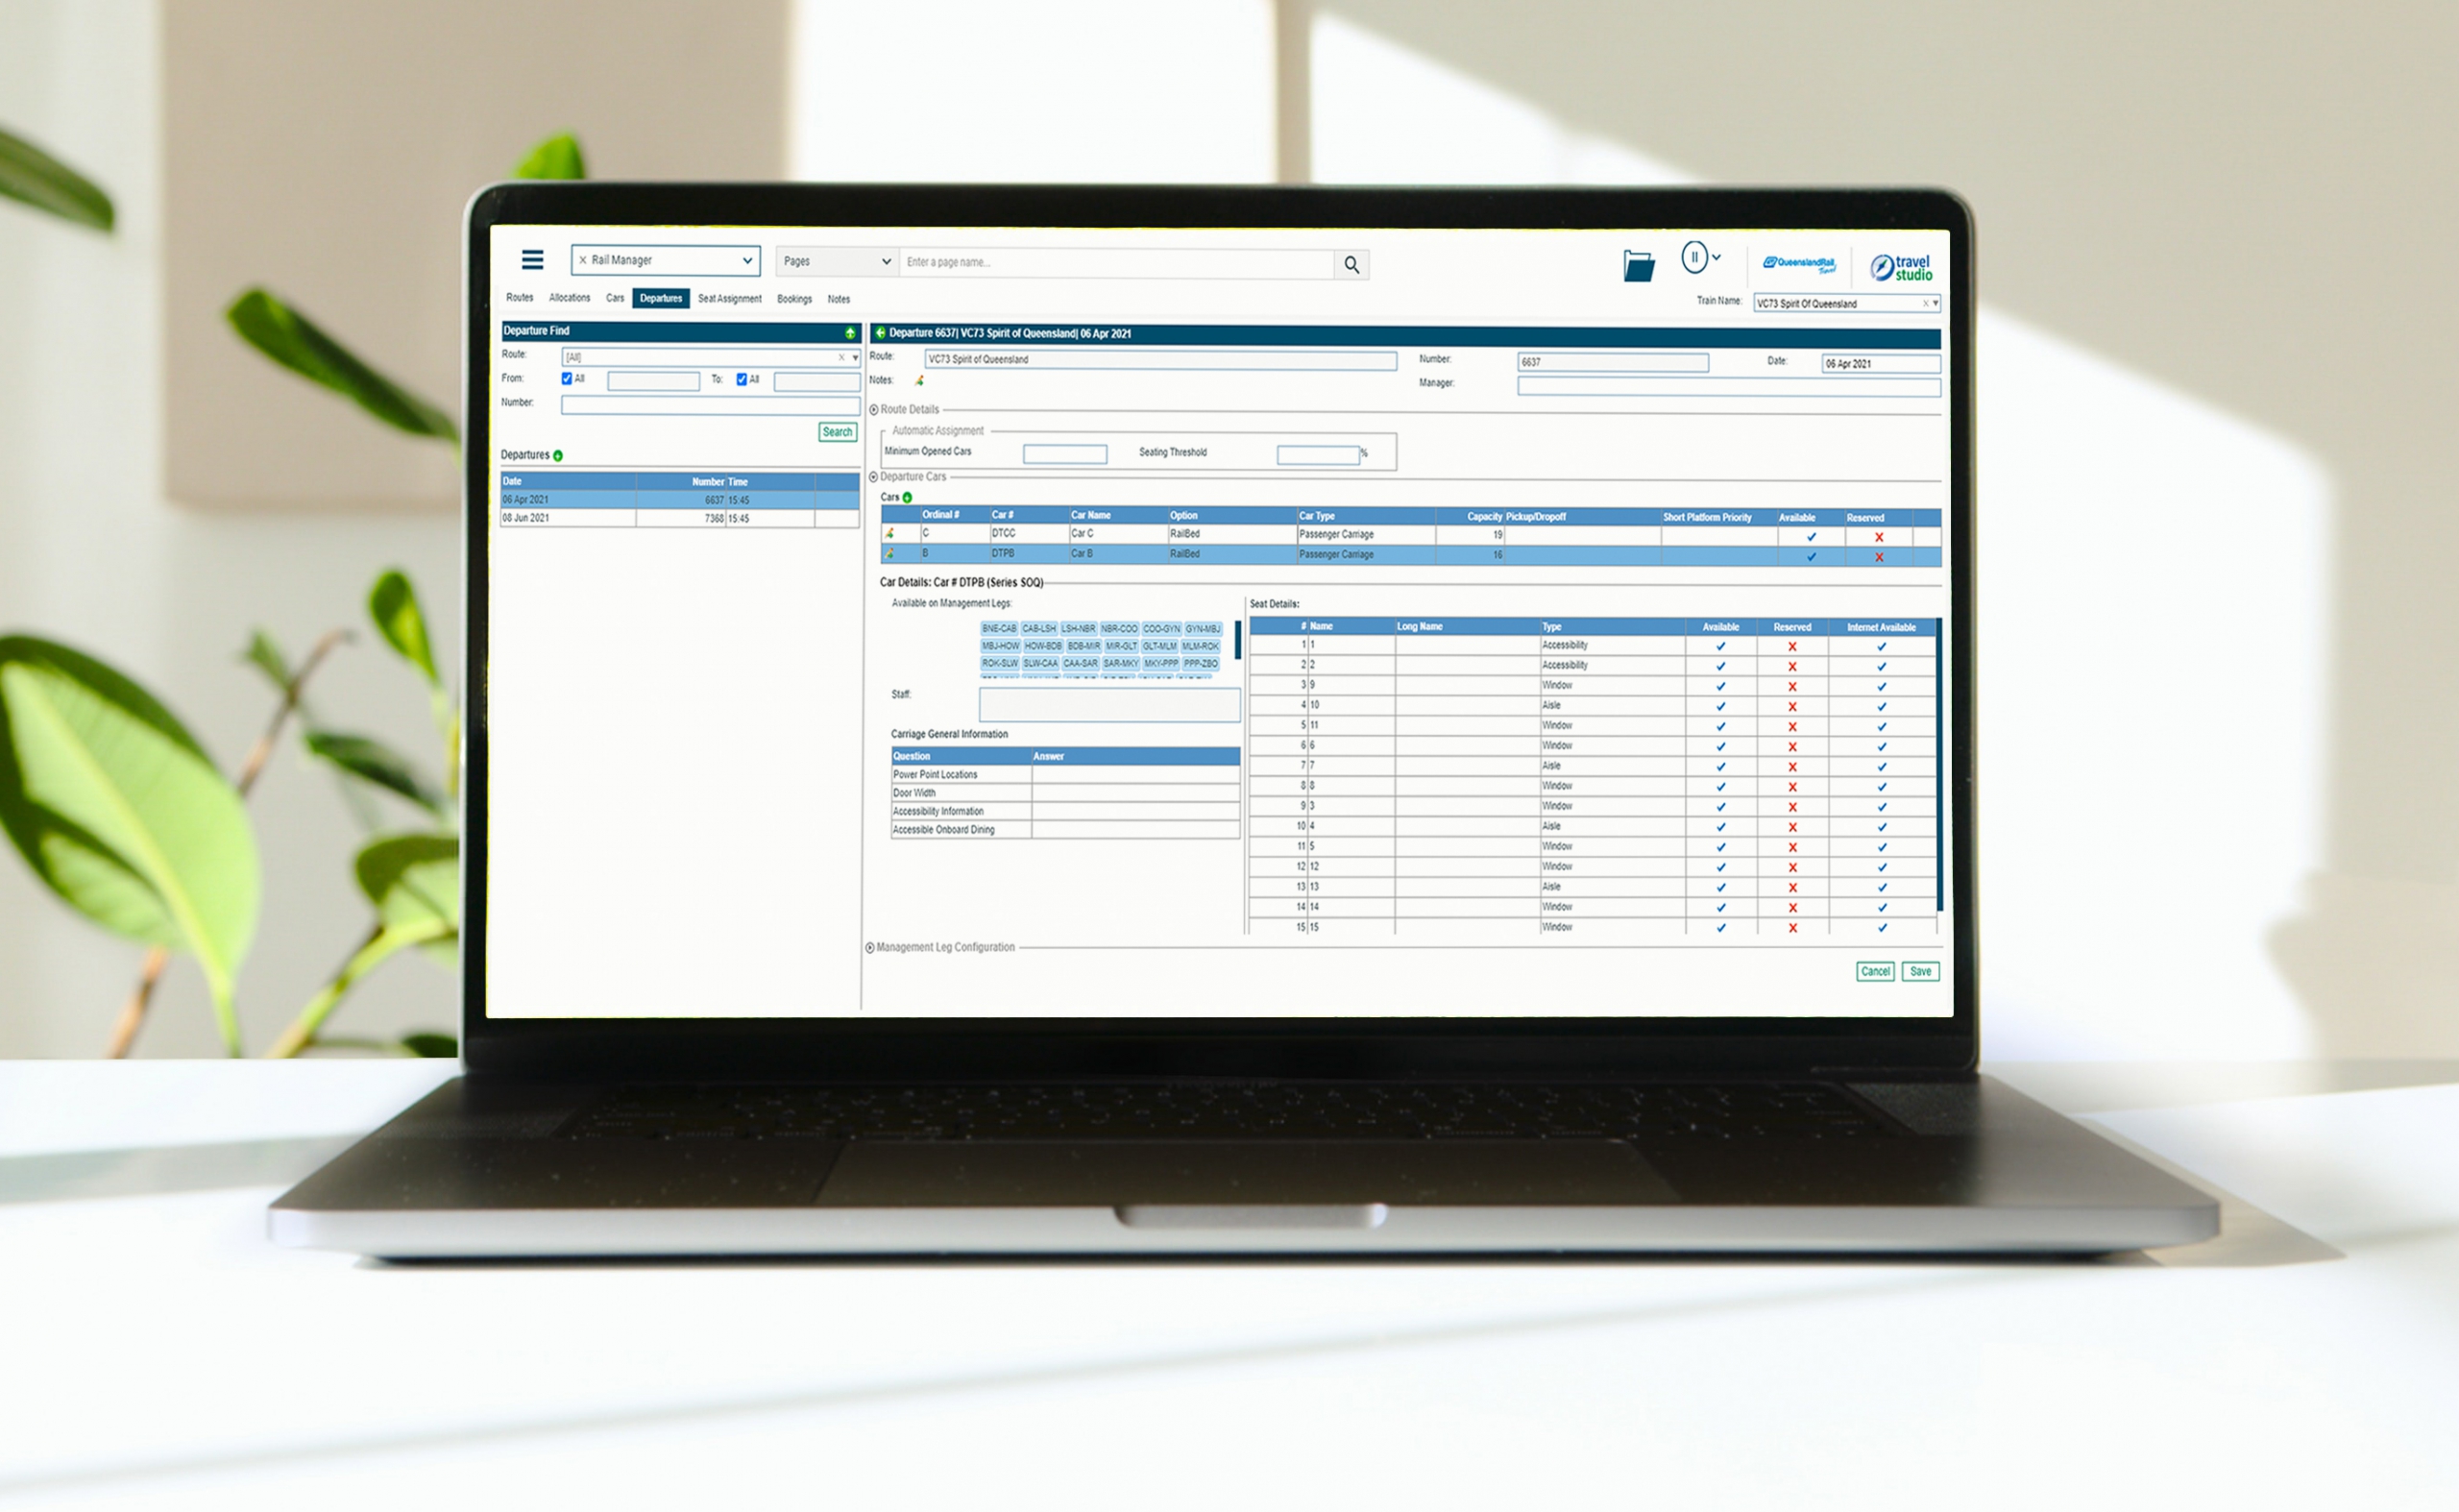Click the Save button at bottom right
The image size is (2459, 1512).
[x=1920, y=971]
